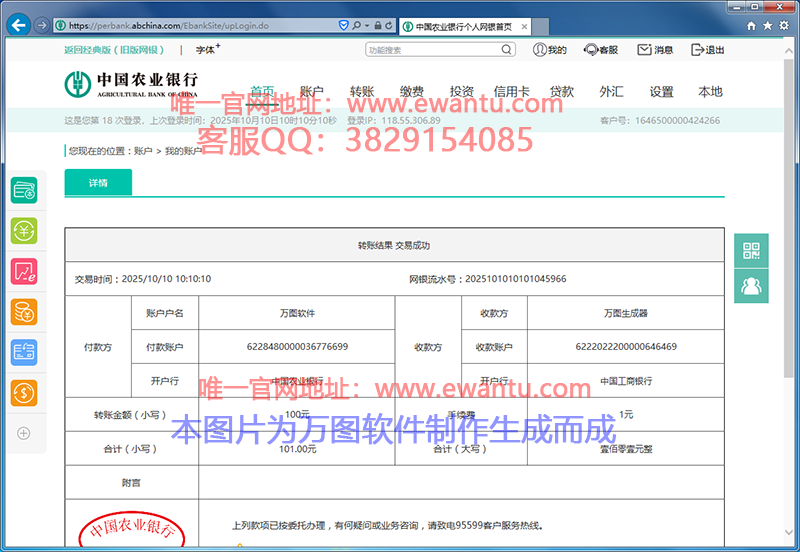This screenshot has height=552, width=800.
Task: Open the 转账 navigation menu
Action: [362, 92]
